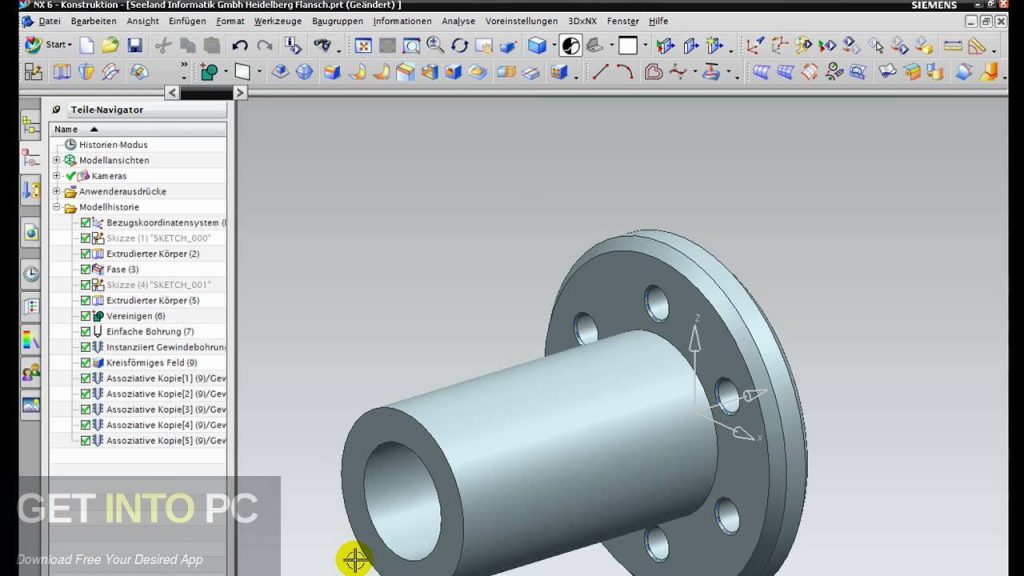Click the right navigation arrow button

[240, 93]
